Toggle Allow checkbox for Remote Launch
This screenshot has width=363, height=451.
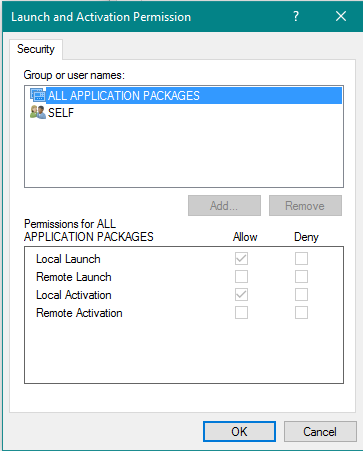(x=241, y=276)
